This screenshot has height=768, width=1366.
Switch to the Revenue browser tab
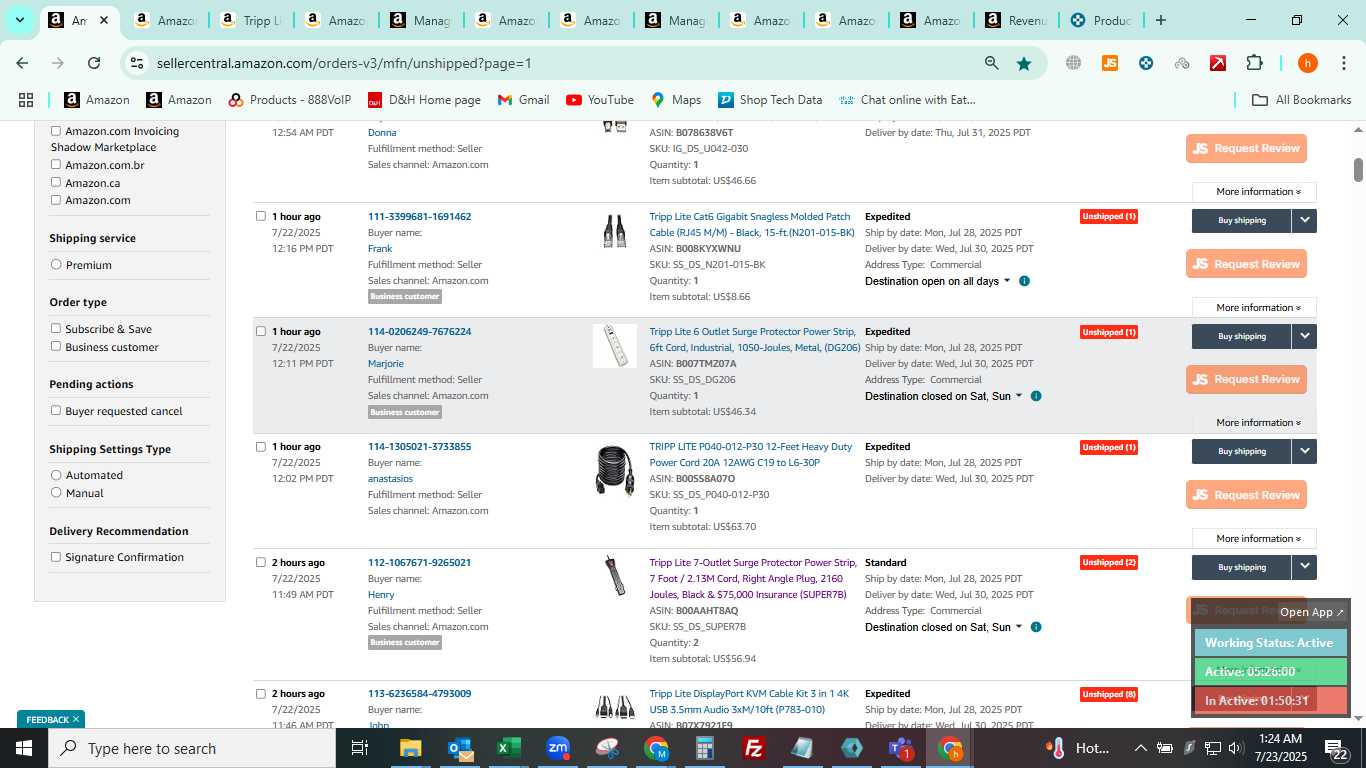coord(1018,20)
